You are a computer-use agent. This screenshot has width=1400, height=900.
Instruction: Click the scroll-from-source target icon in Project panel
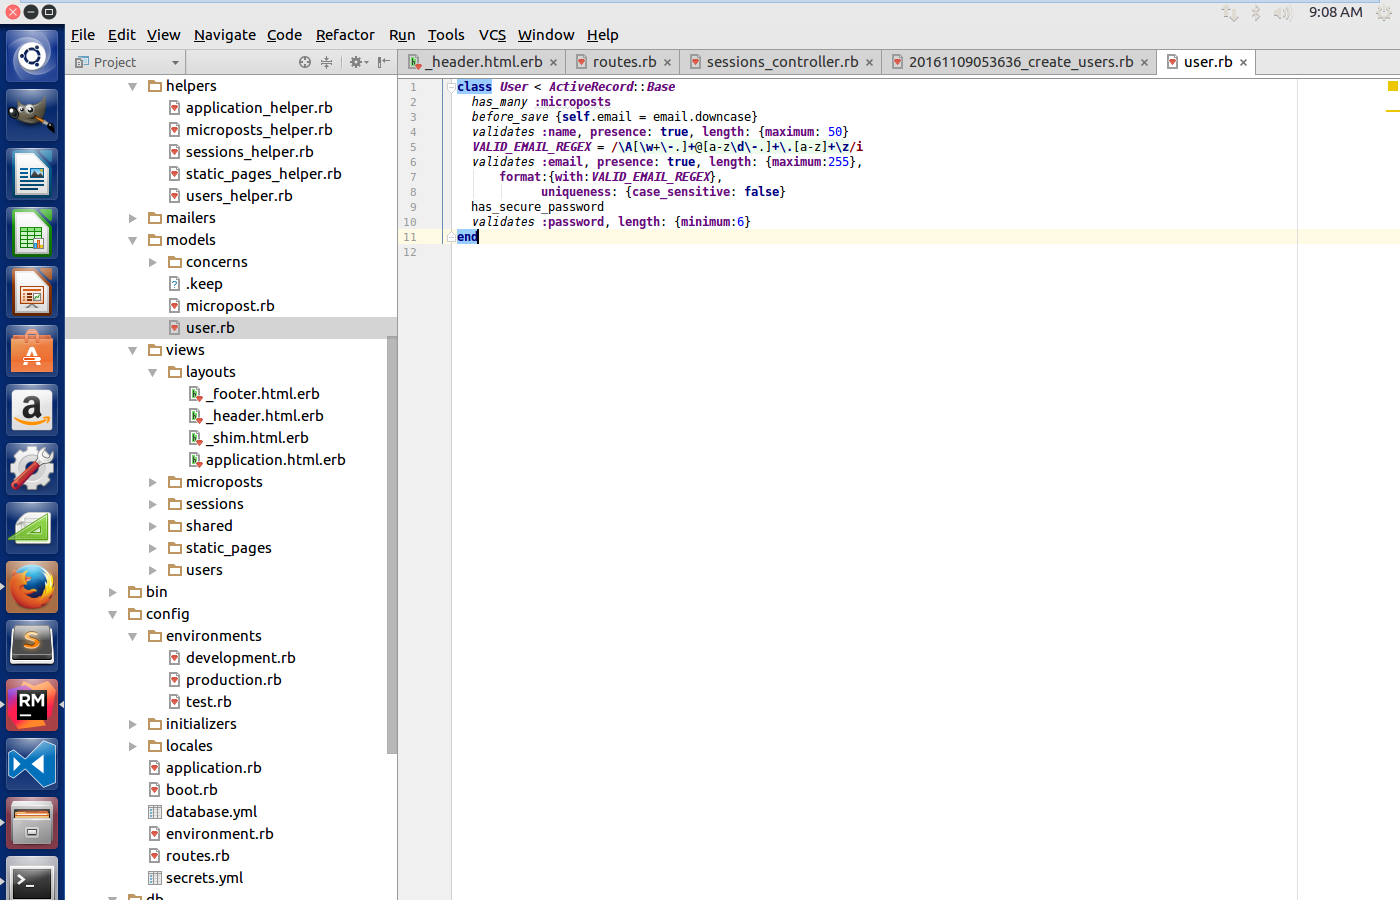305,62
